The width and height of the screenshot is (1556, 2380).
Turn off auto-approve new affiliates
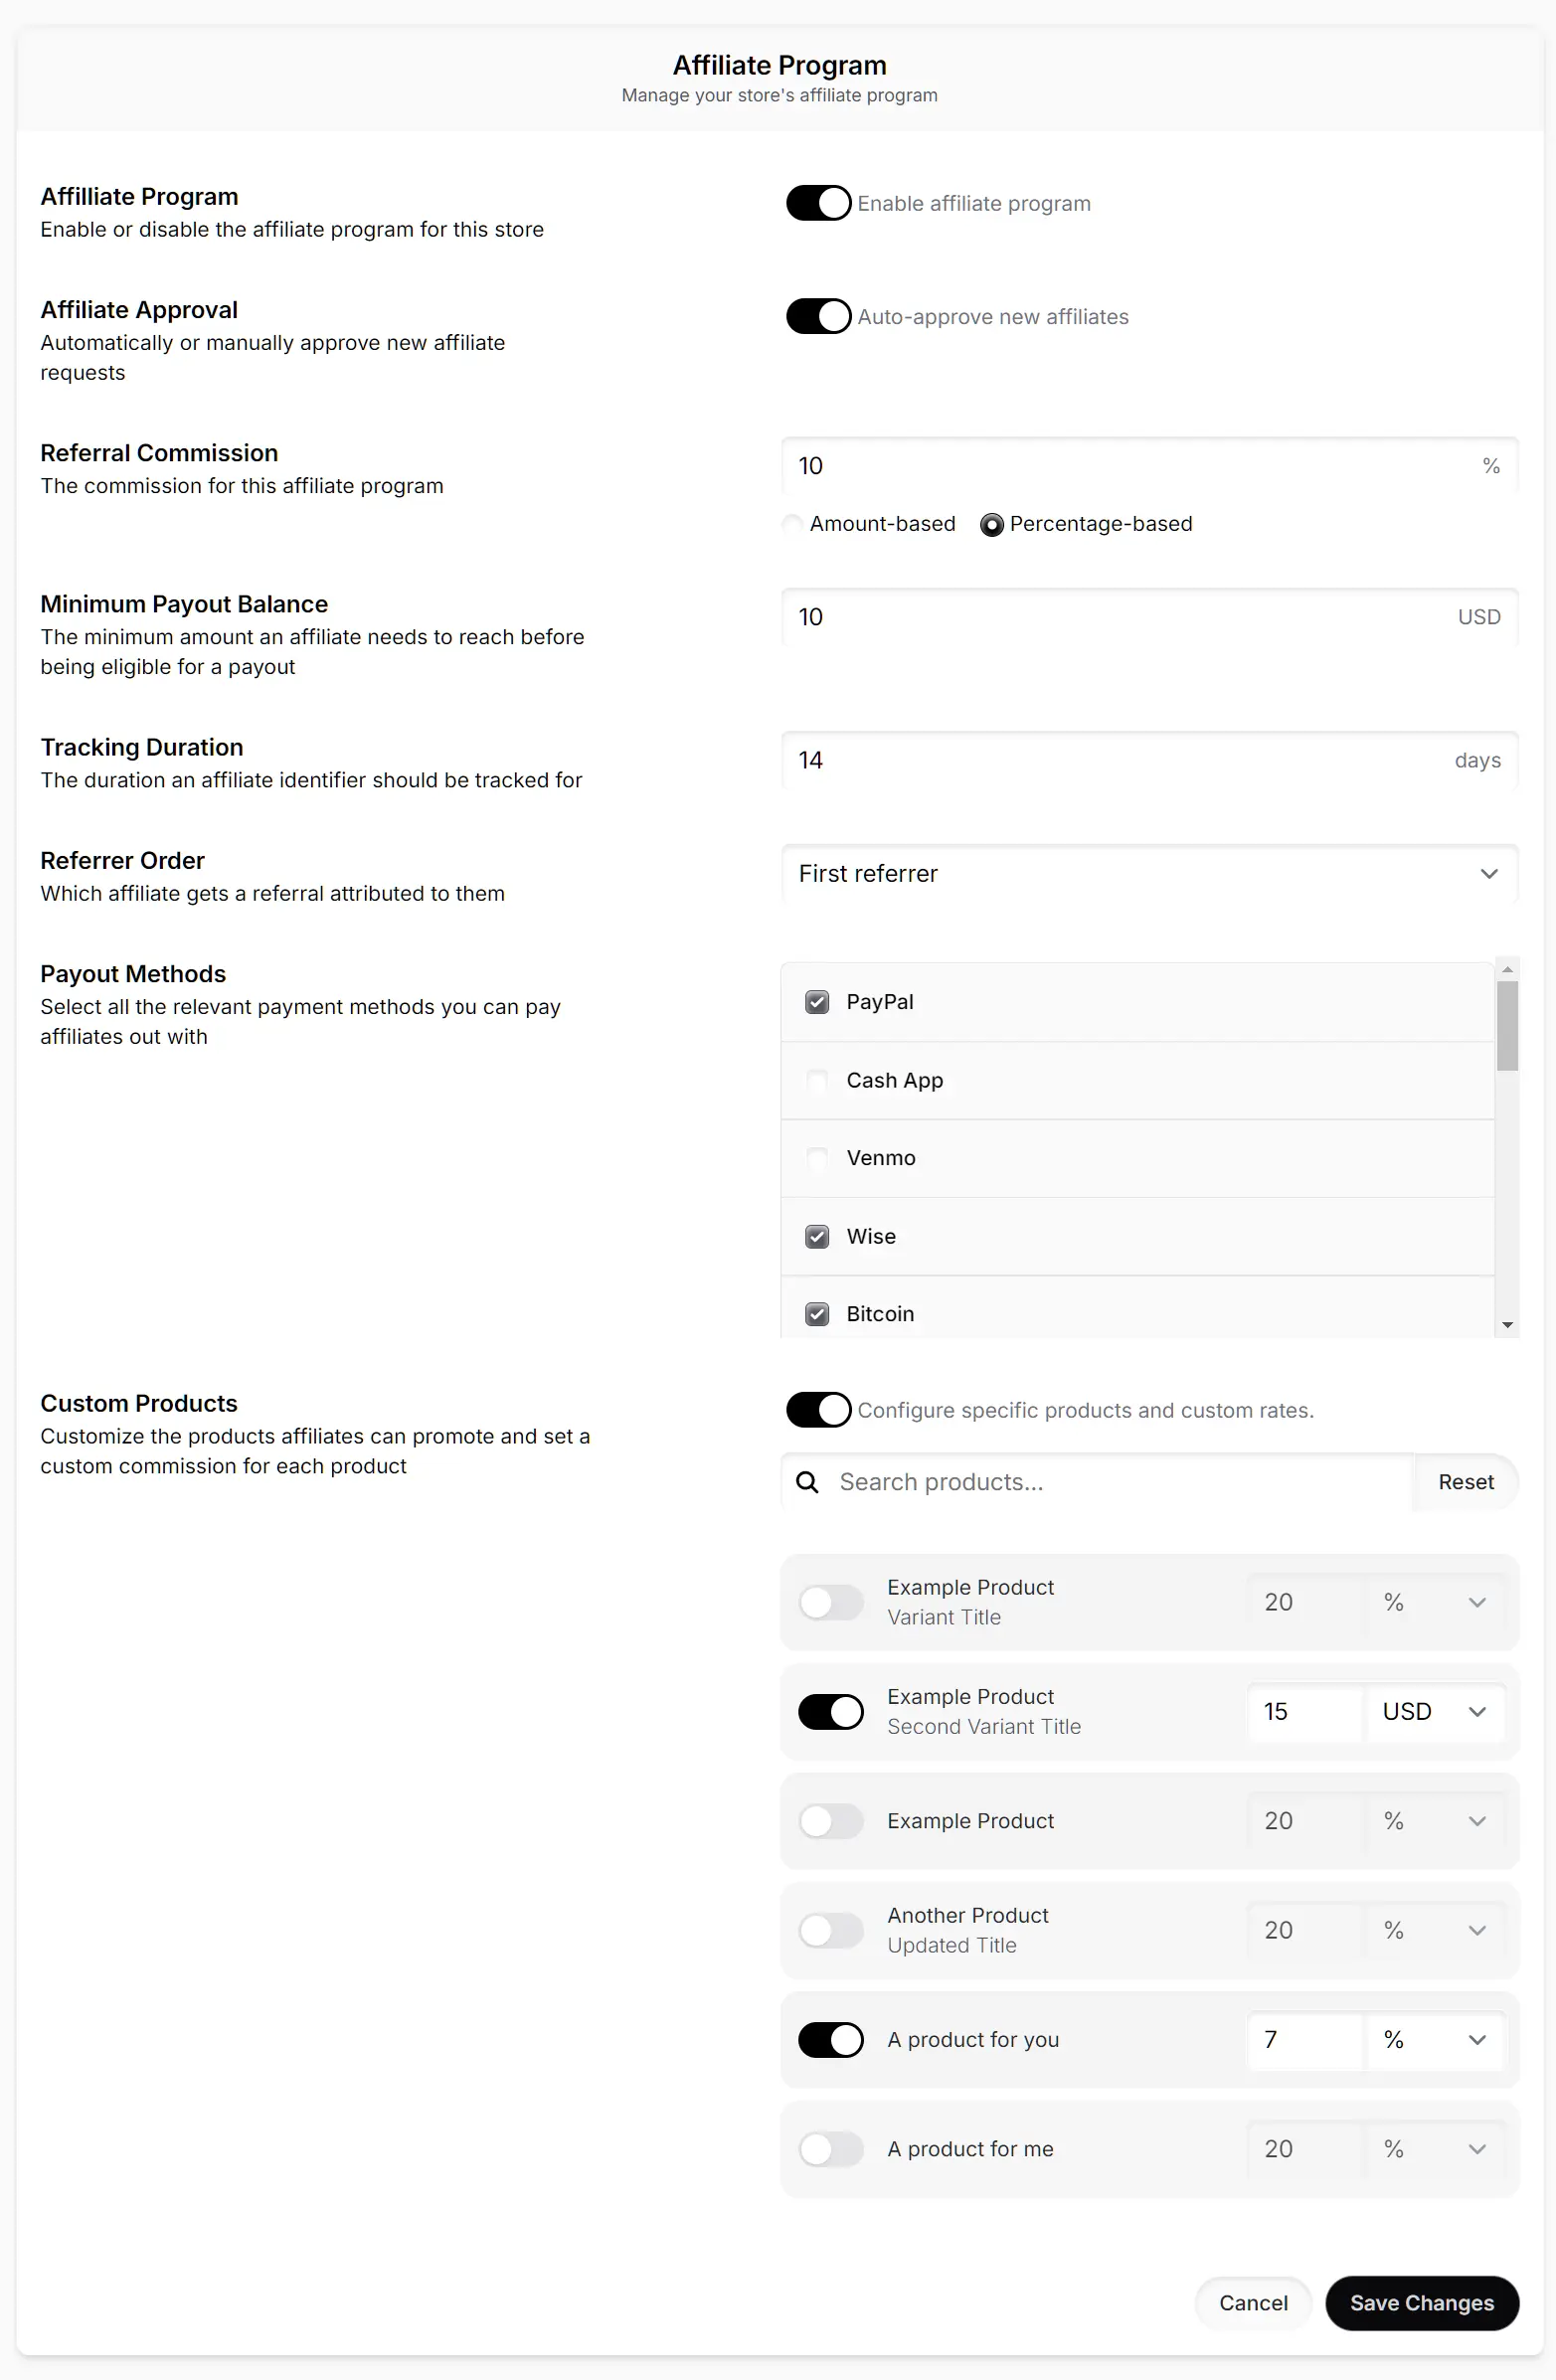coord(818,316)
